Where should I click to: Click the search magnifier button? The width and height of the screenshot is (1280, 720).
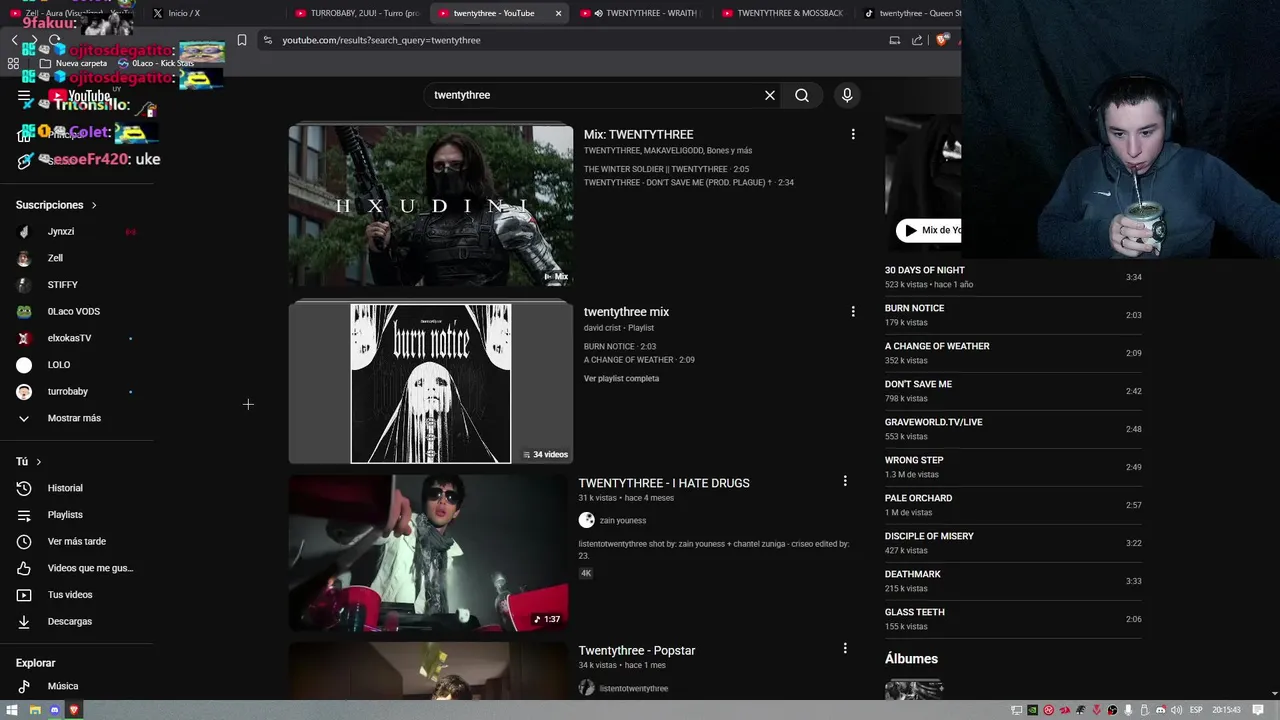click(802, 95)
